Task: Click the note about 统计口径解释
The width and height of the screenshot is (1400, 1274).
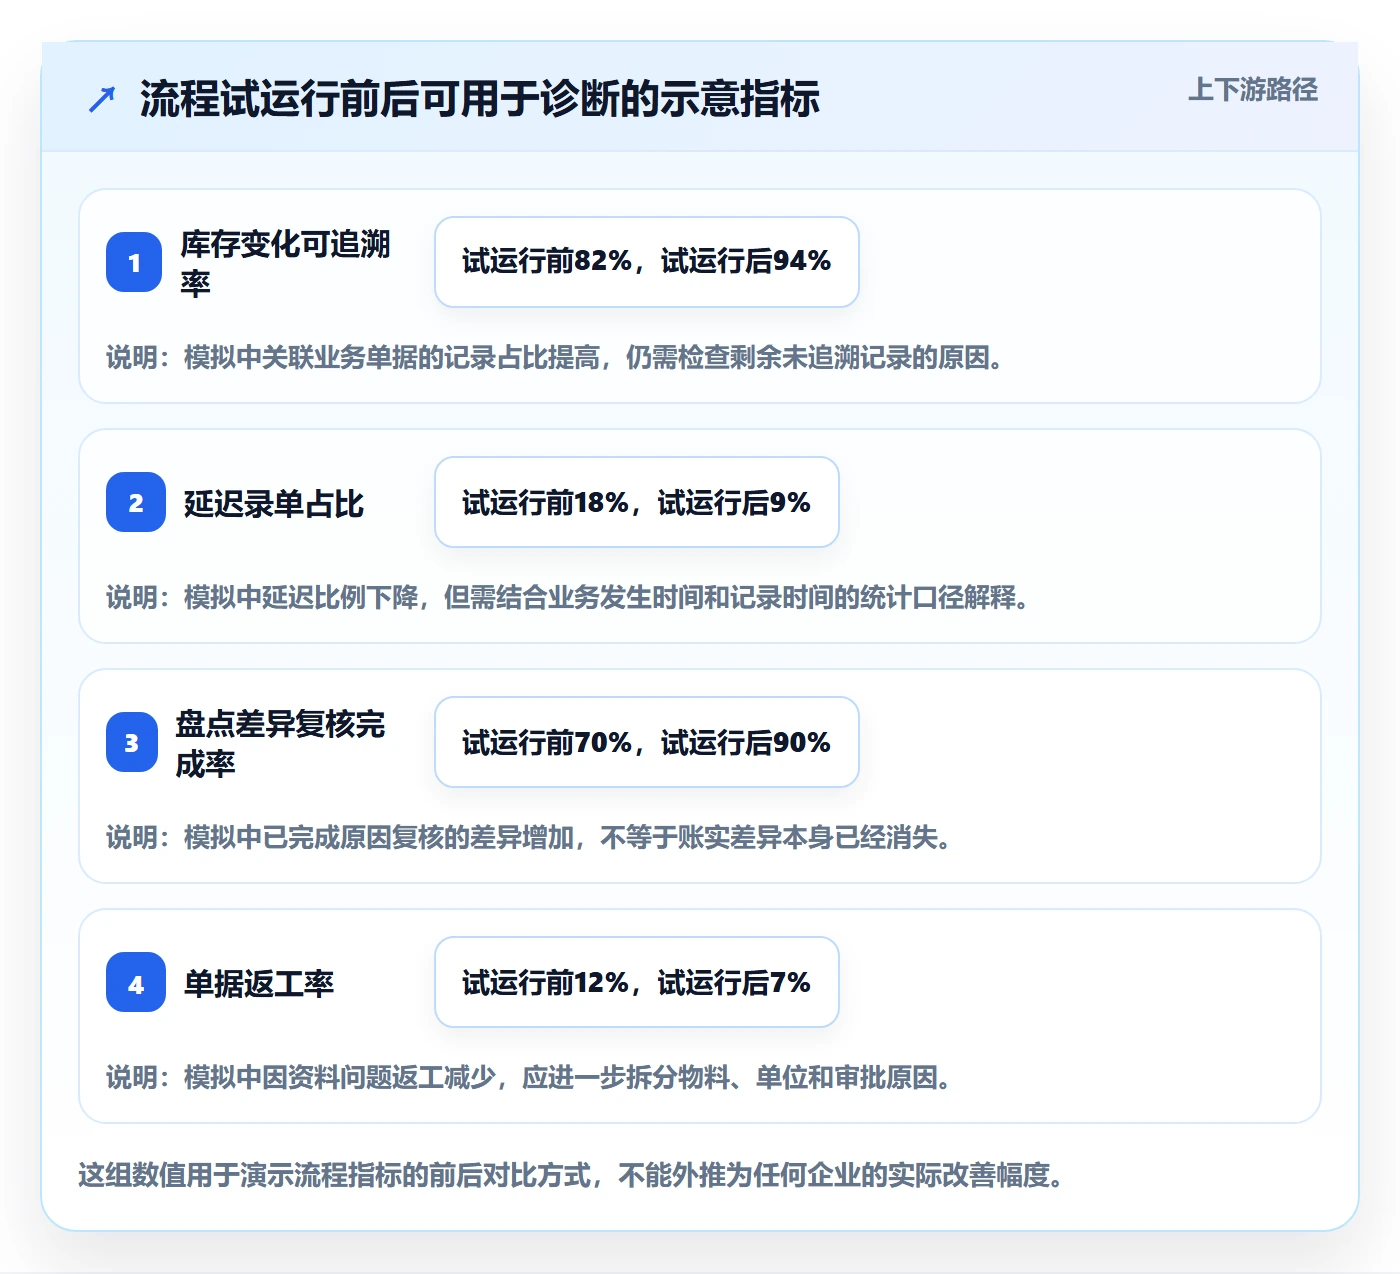Action: pos(568,597)
